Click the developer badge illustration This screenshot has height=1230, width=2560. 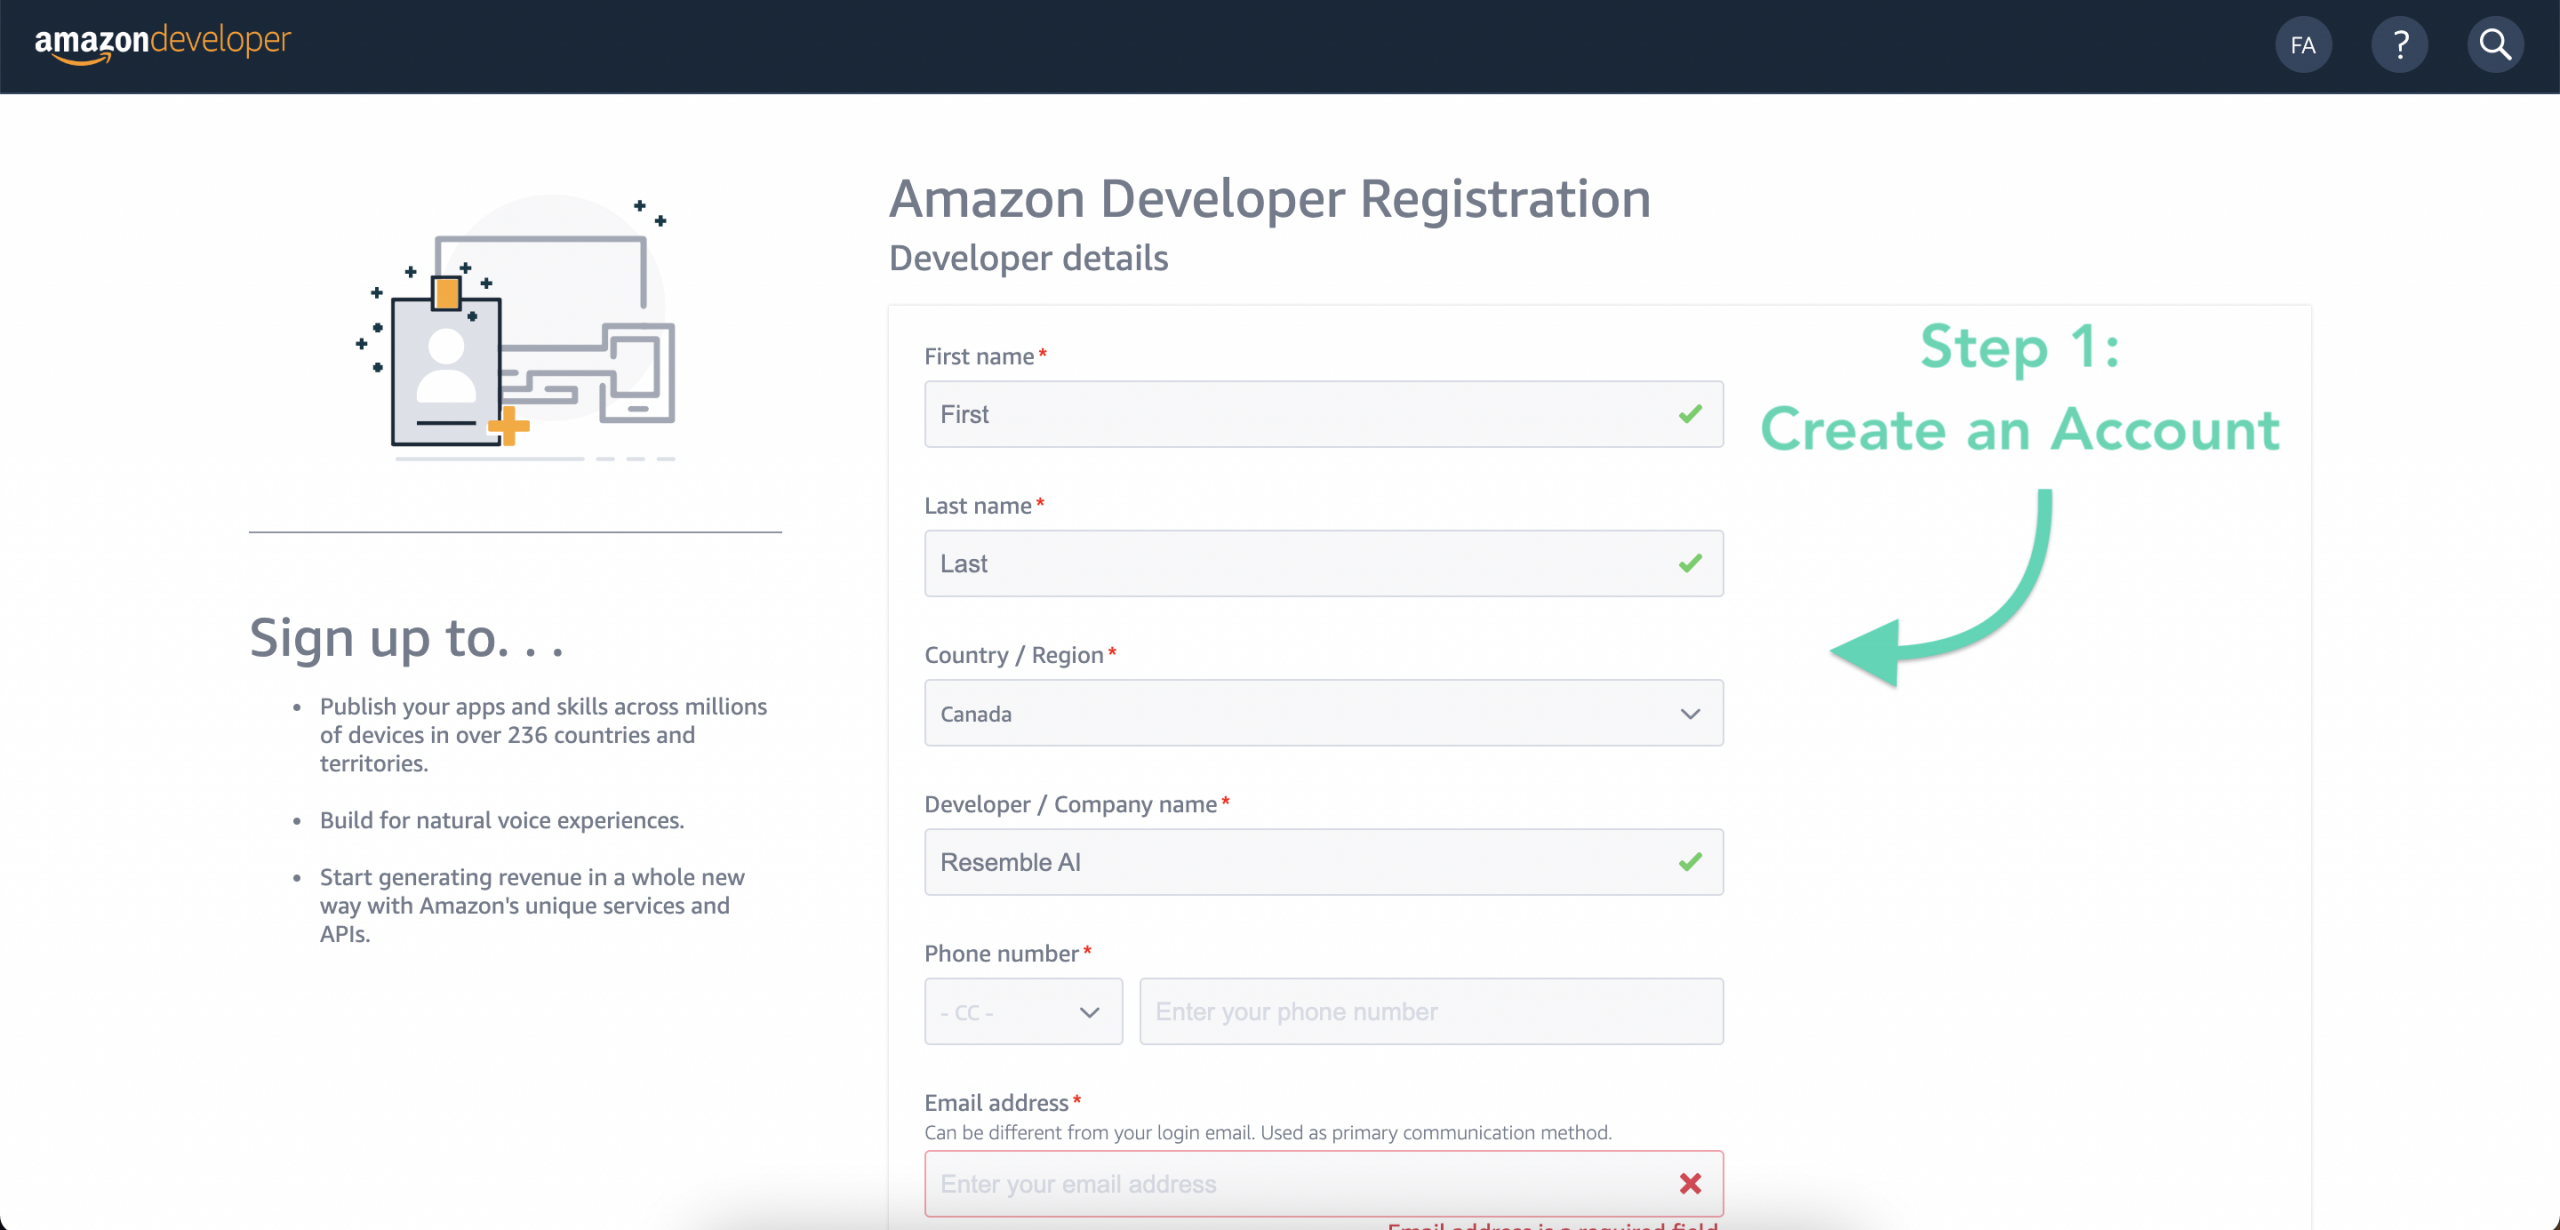tap(516, 328)
